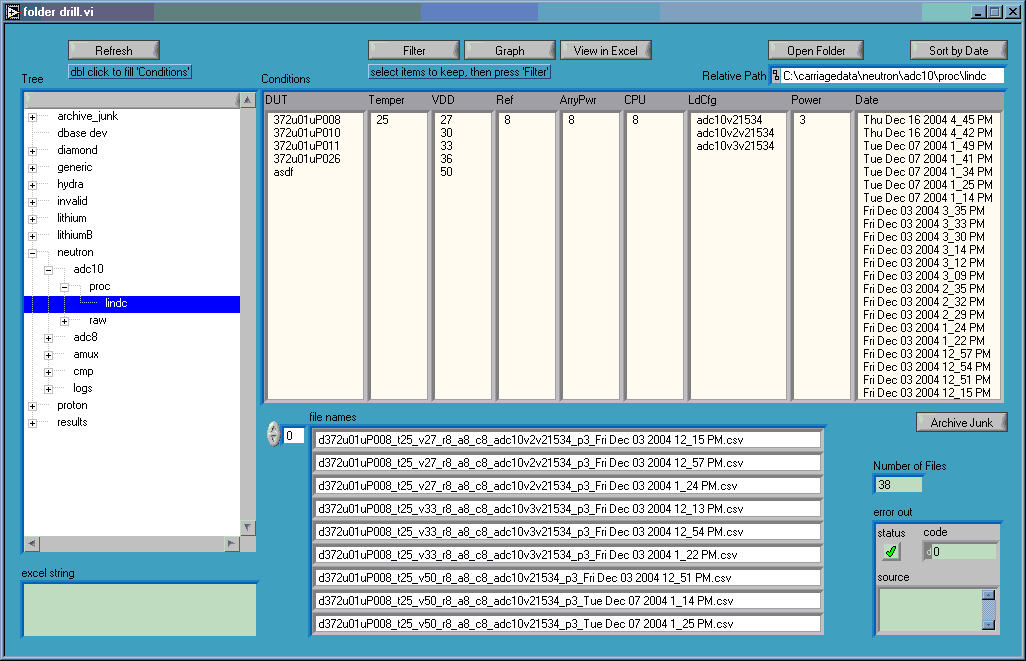
Task: Decrement the file index with the down arrow
Action: pyautogui.click(x=271, y=440)
